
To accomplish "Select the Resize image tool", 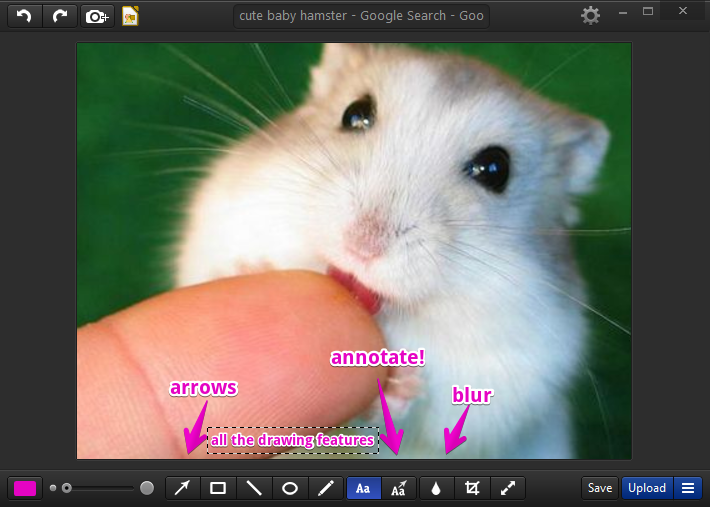I will tap(508, 488).
